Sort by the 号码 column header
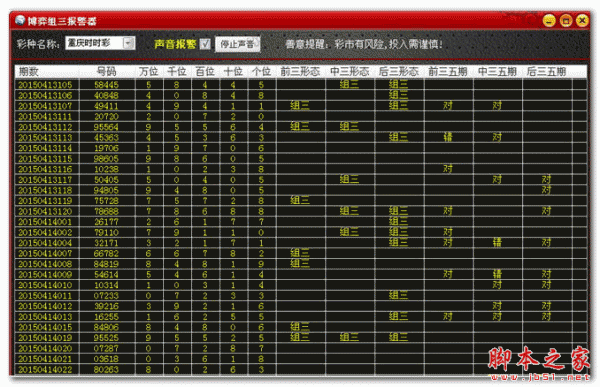 (x=107, y=72)
